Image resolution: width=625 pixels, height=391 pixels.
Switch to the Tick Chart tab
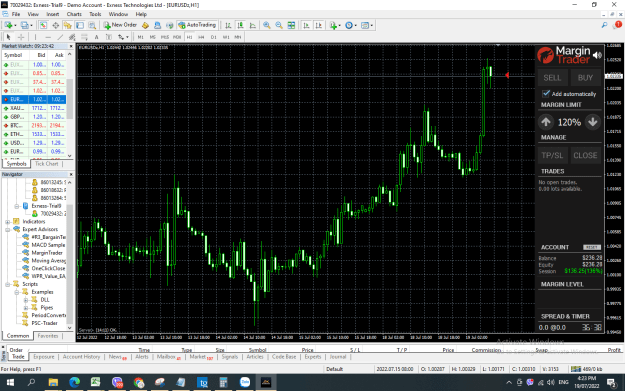pos(47,164)
